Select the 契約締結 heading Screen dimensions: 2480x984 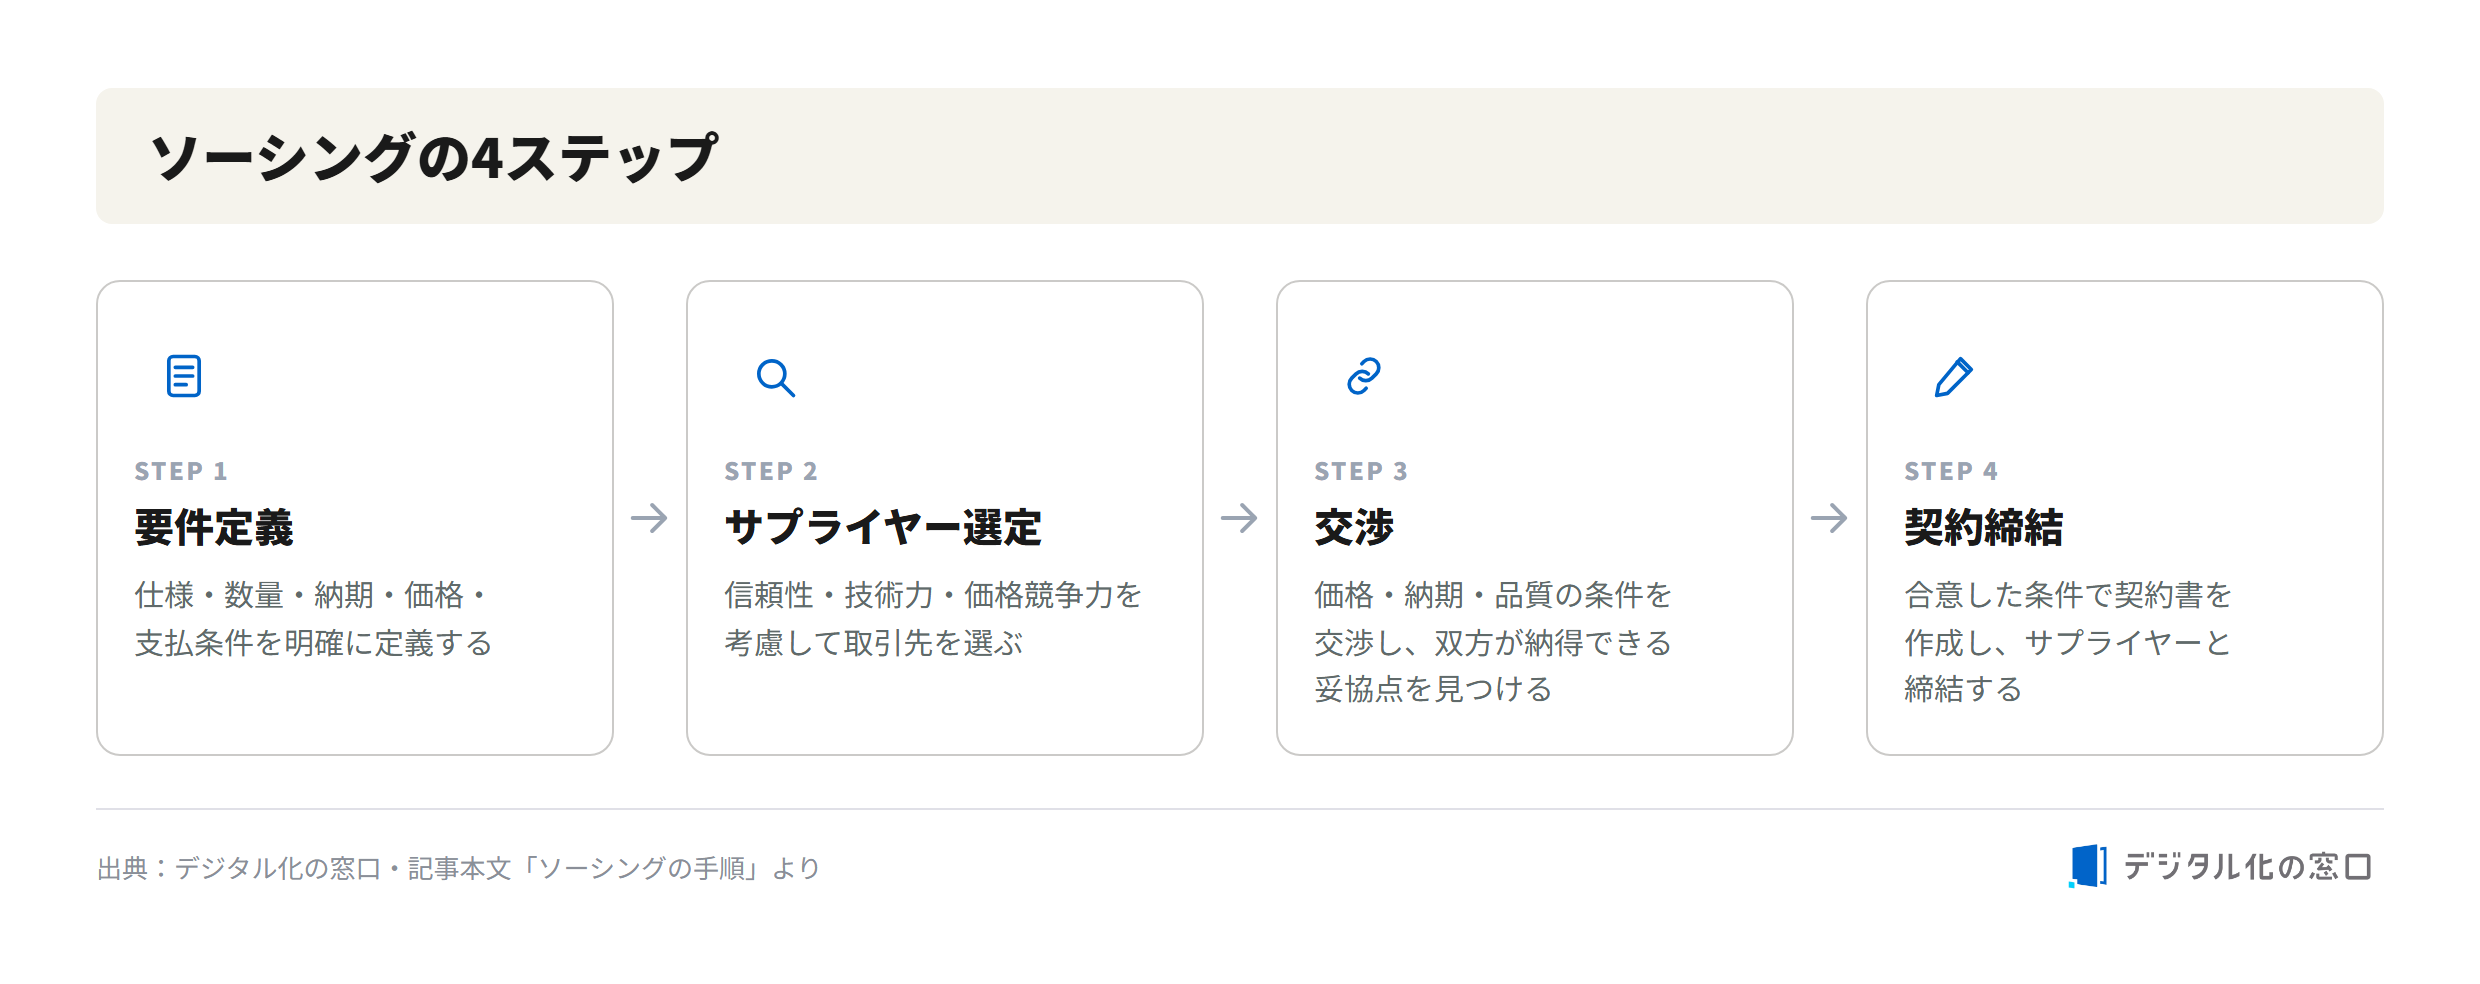coord(1984,527)
